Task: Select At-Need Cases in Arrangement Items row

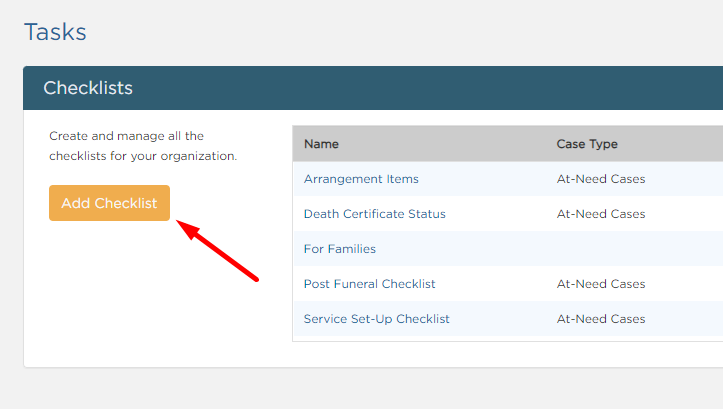Action: tap(601, 179)
